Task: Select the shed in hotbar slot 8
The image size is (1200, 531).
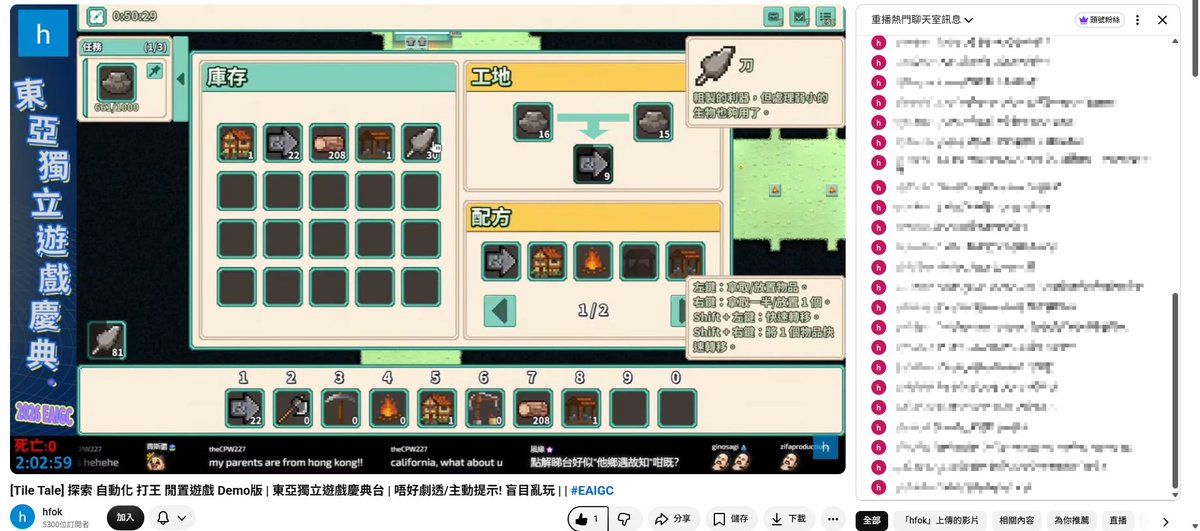Action: pyautogui.click(x=580, y=408)
